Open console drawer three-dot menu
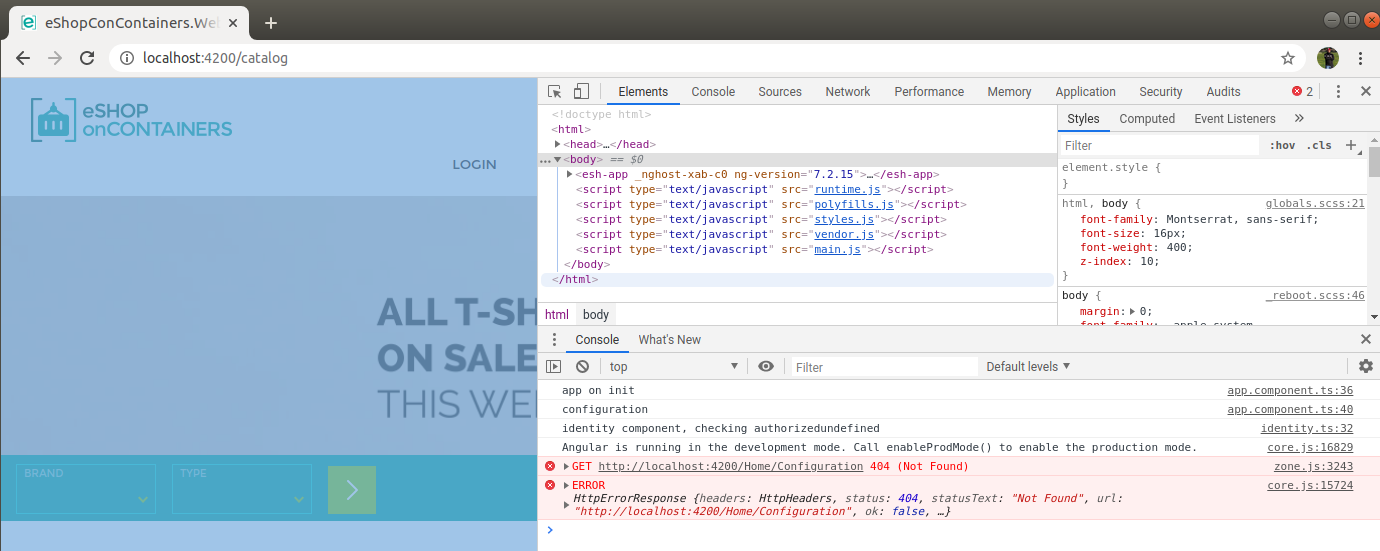The image size is (1380, 551). (x=554, y=340)
